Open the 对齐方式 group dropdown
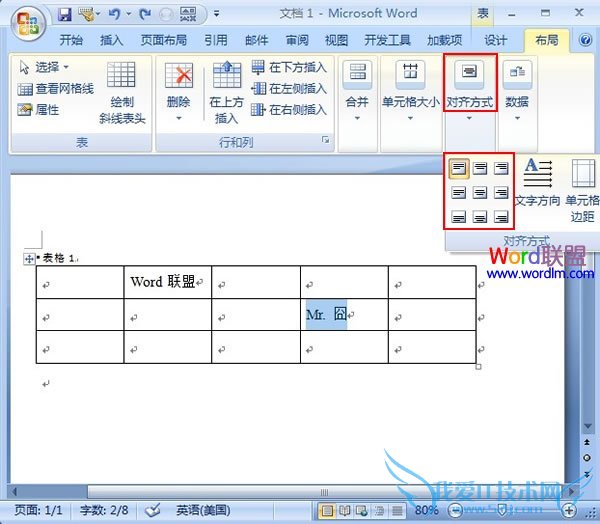 [470, 92]
